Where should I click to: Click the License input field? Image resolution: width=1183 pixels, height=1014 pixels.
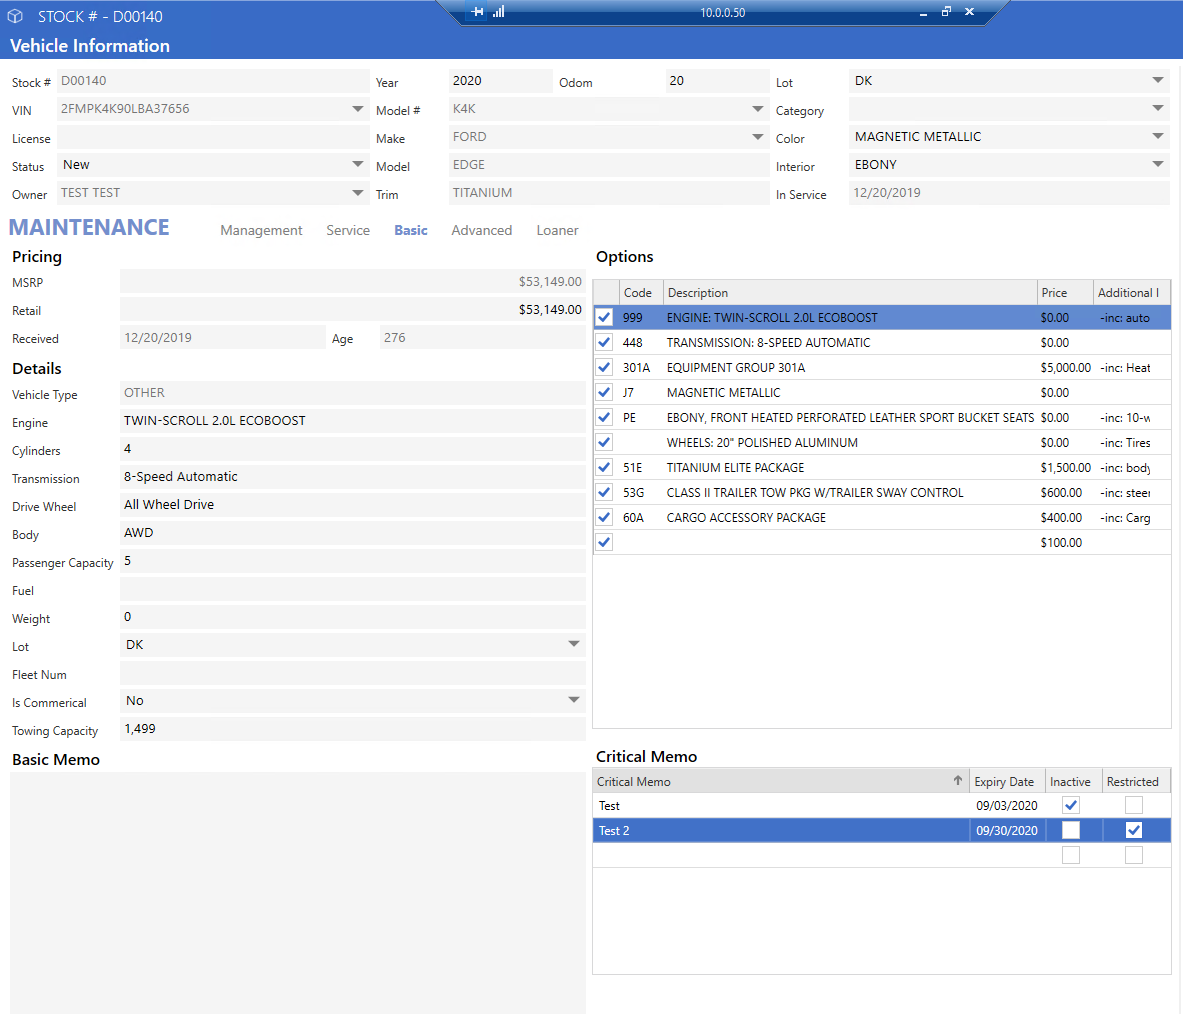coord(212,137)
